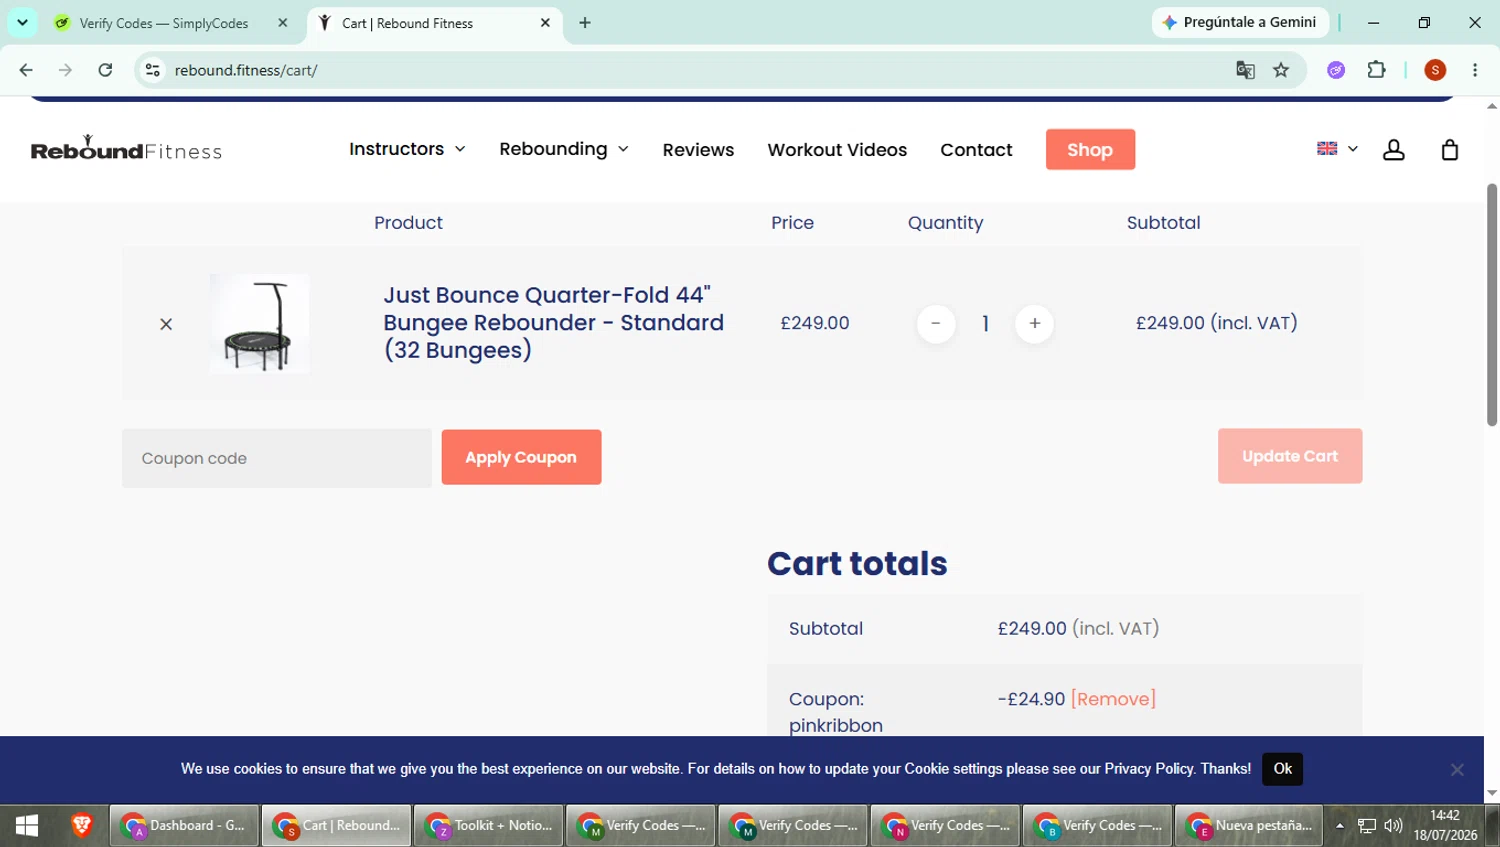1500x847 pixels.
Task: Open the Windows Start menu
Action: (27, 826)
